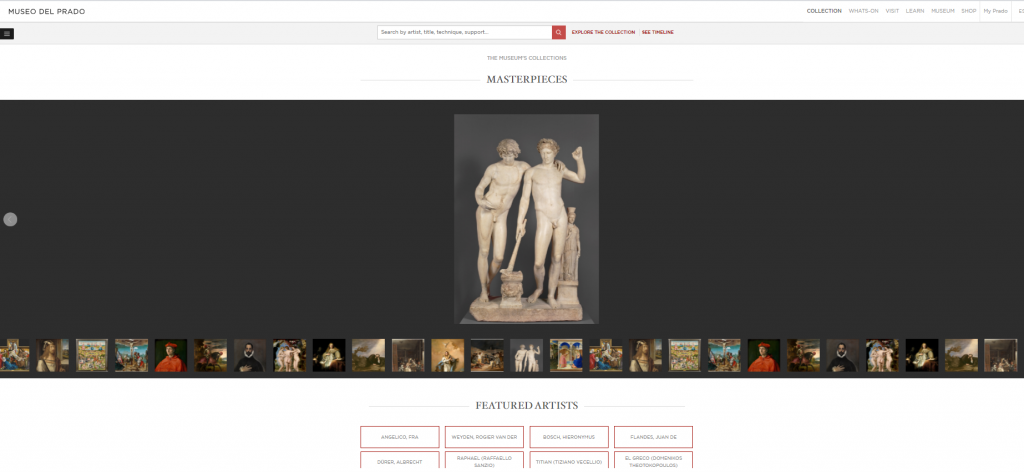This screenshot has height=472, width=1024.
Task: Click the Museo del Prado logo
Action: pos(46,11)
